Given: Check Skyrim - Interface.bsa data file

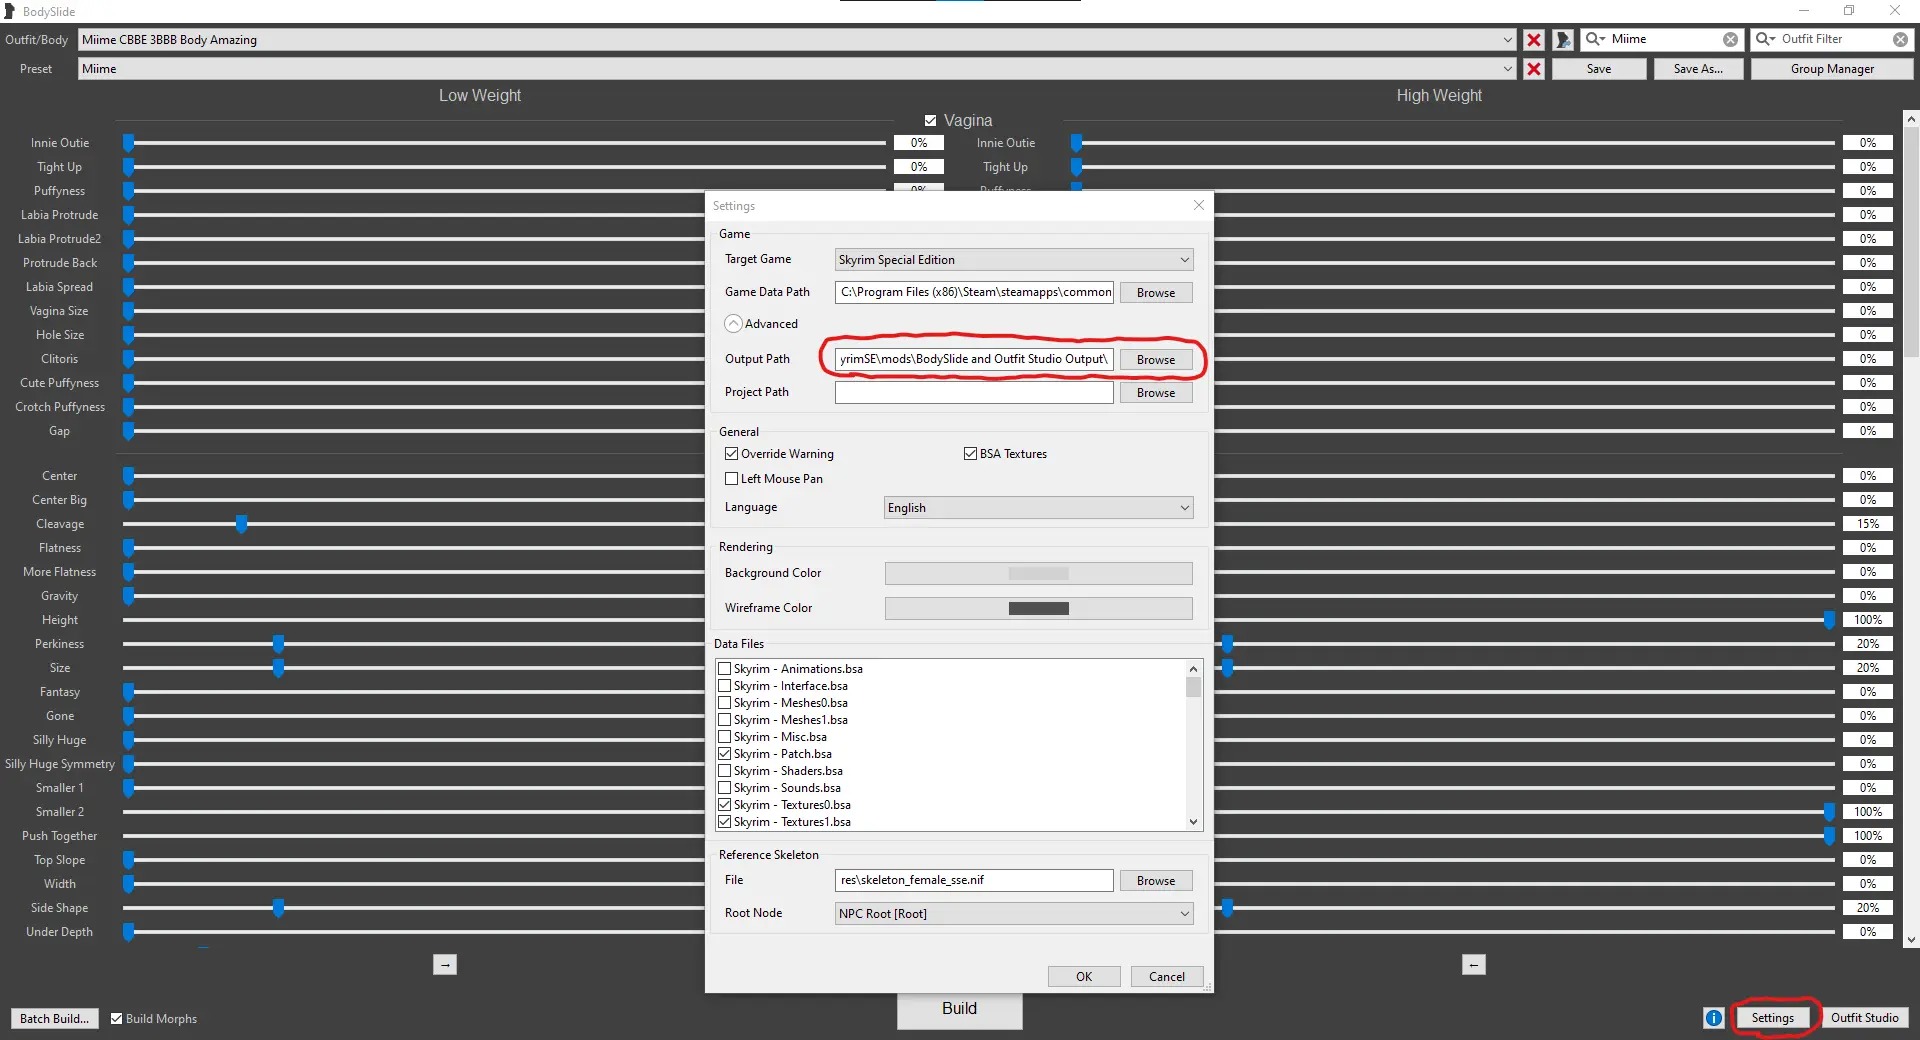Looking at the screenshot, I should (x=725, y=686).
